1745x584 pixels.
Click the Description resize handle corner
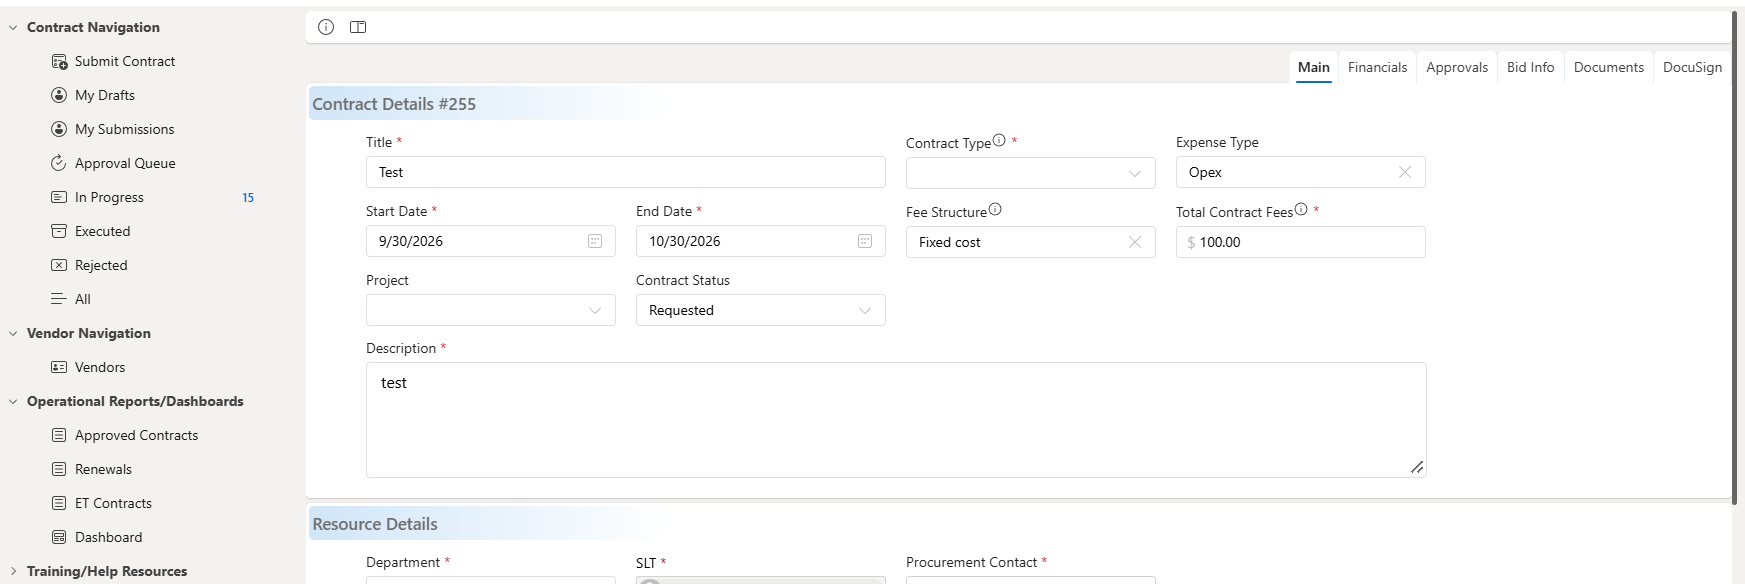click(x=1417, y=468)
